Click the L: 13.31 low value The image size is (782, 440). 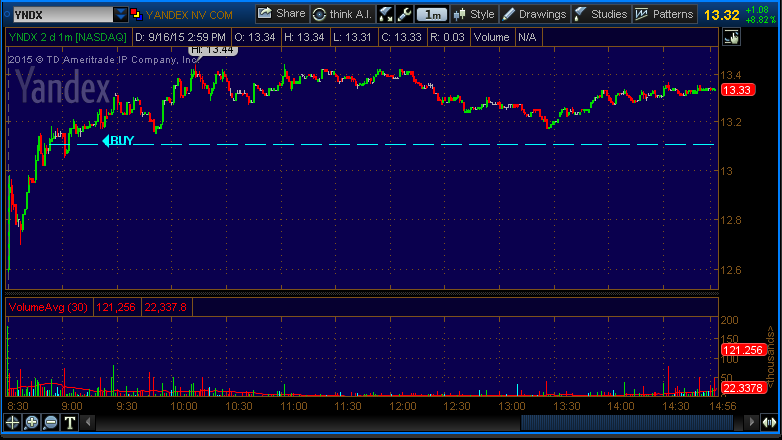pos(353,37)
